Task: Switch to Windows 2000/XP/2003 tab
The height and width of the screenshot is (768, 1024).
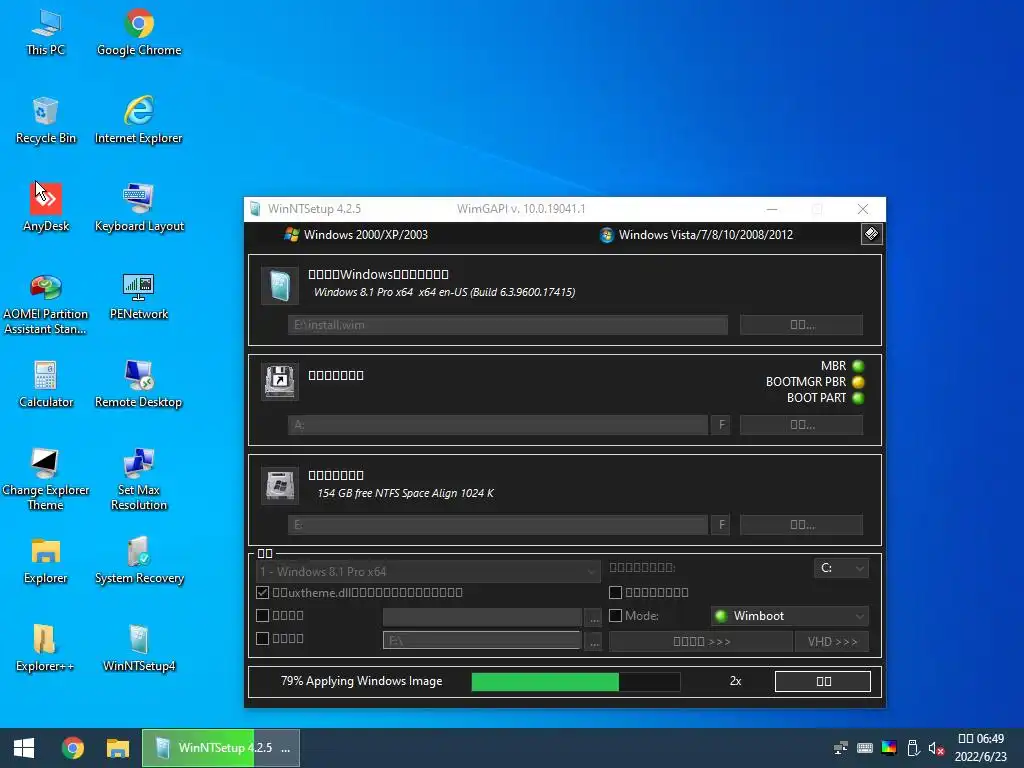Action: point(356,234)
